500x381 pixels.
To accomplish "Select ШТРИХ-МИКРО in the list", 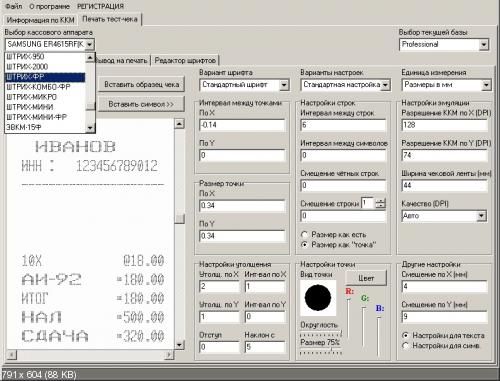I will click(x=45, y=97).
